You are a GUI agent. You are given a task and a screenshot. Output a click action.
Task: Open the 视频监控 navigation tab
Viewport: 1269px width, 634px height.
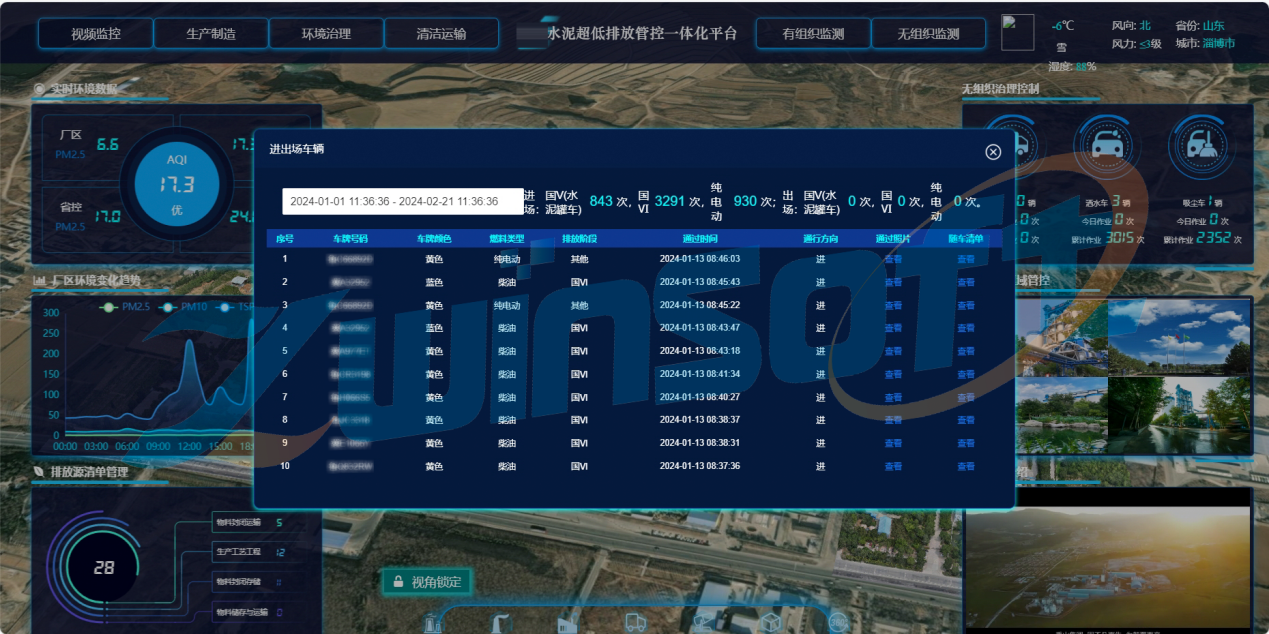pyautogui.click(x=96, y=34)
